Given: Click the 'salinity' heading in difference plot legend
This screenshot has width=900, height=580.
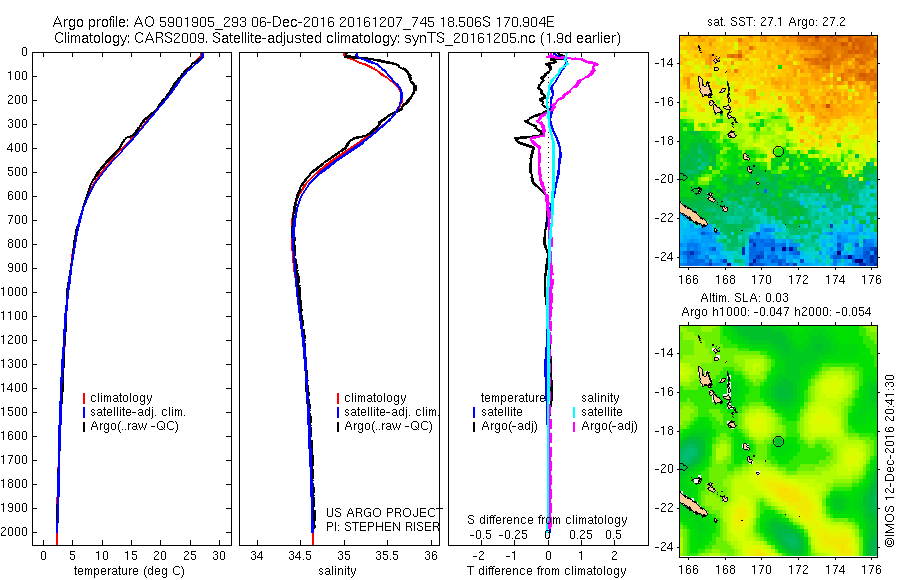Looking at the screenshot, I should [600, 397].
